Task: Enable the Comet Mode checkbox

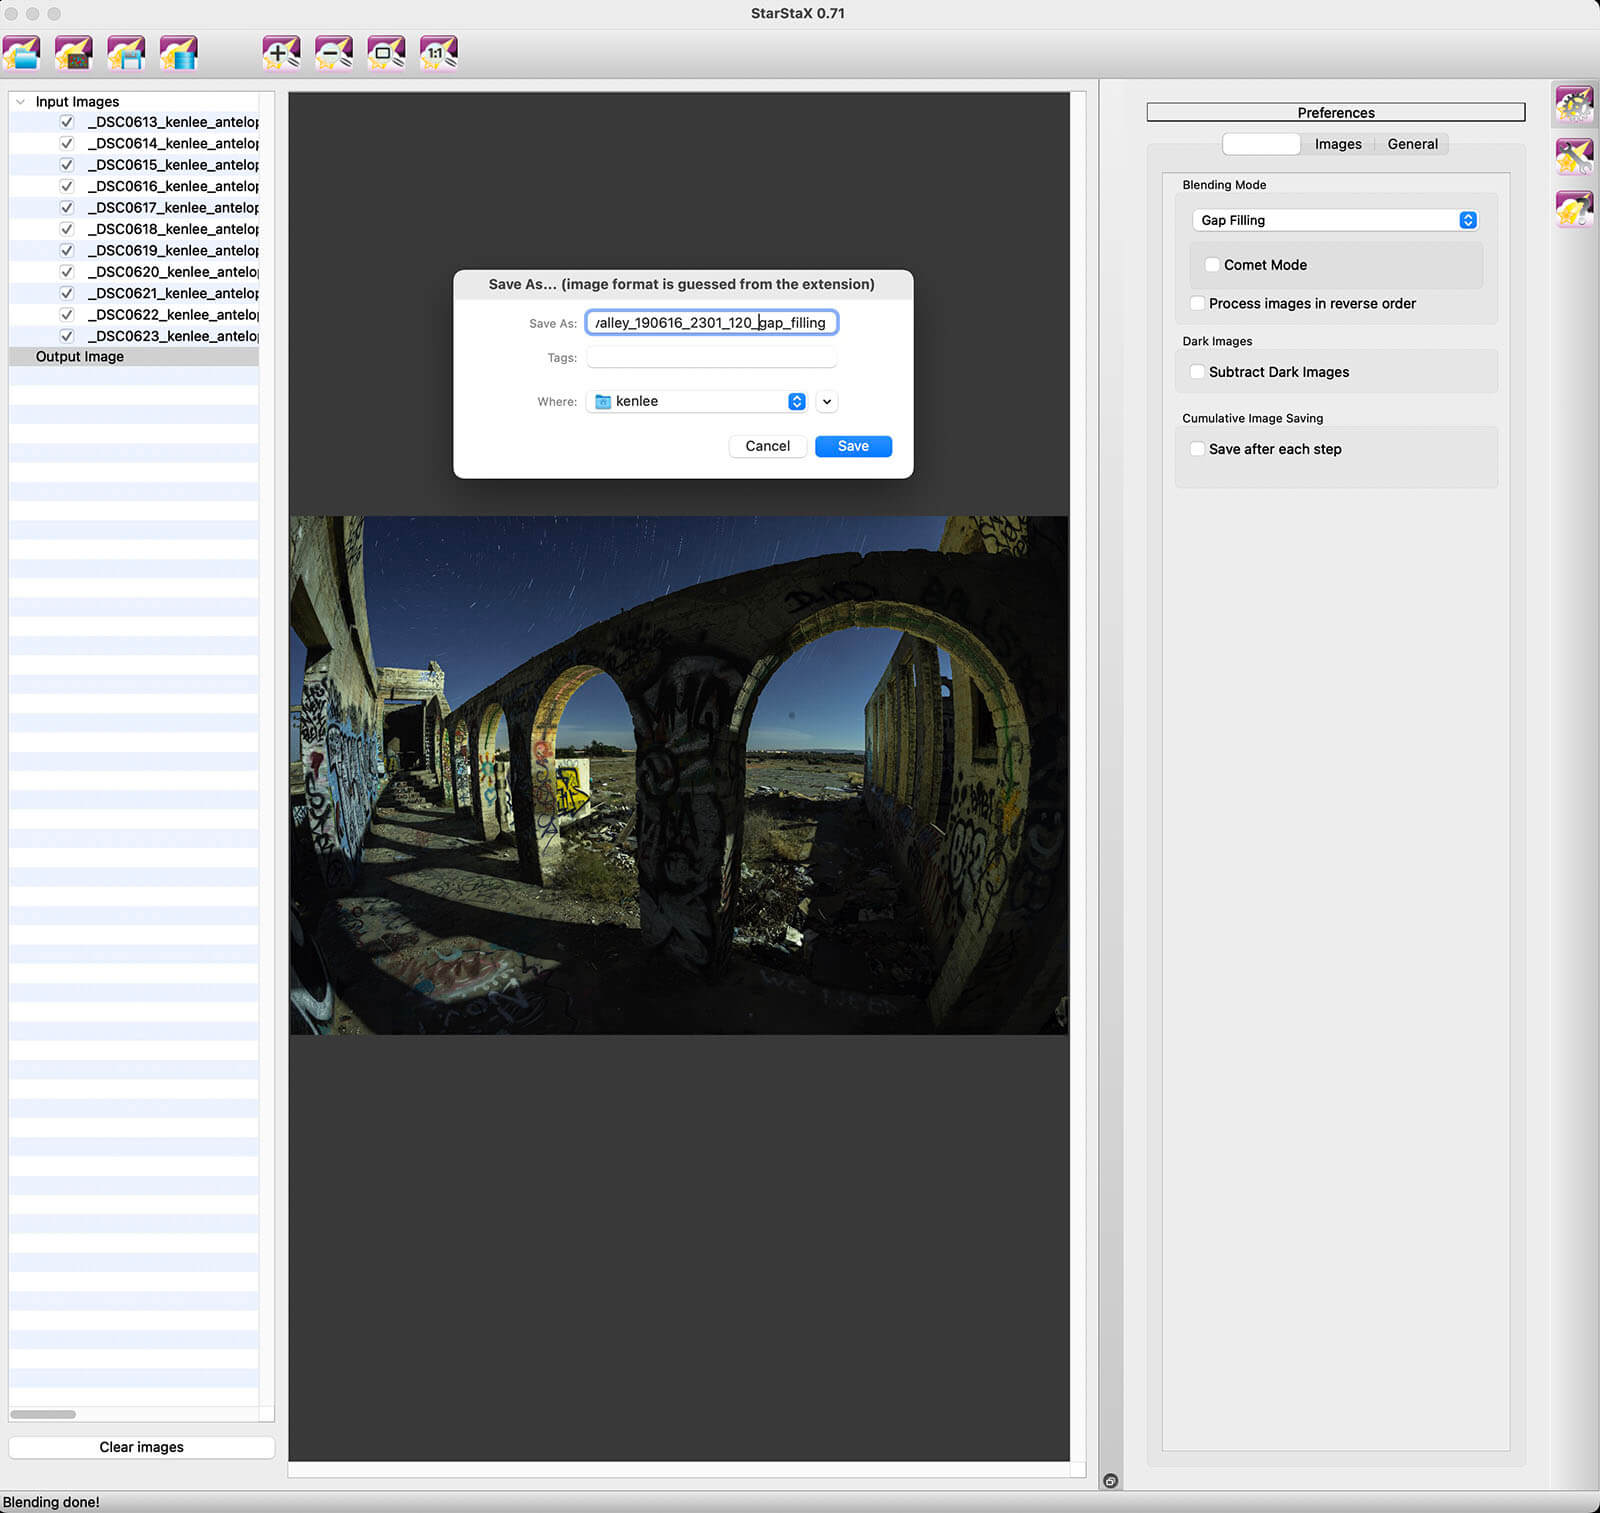Action: (x=1212, y=265)
